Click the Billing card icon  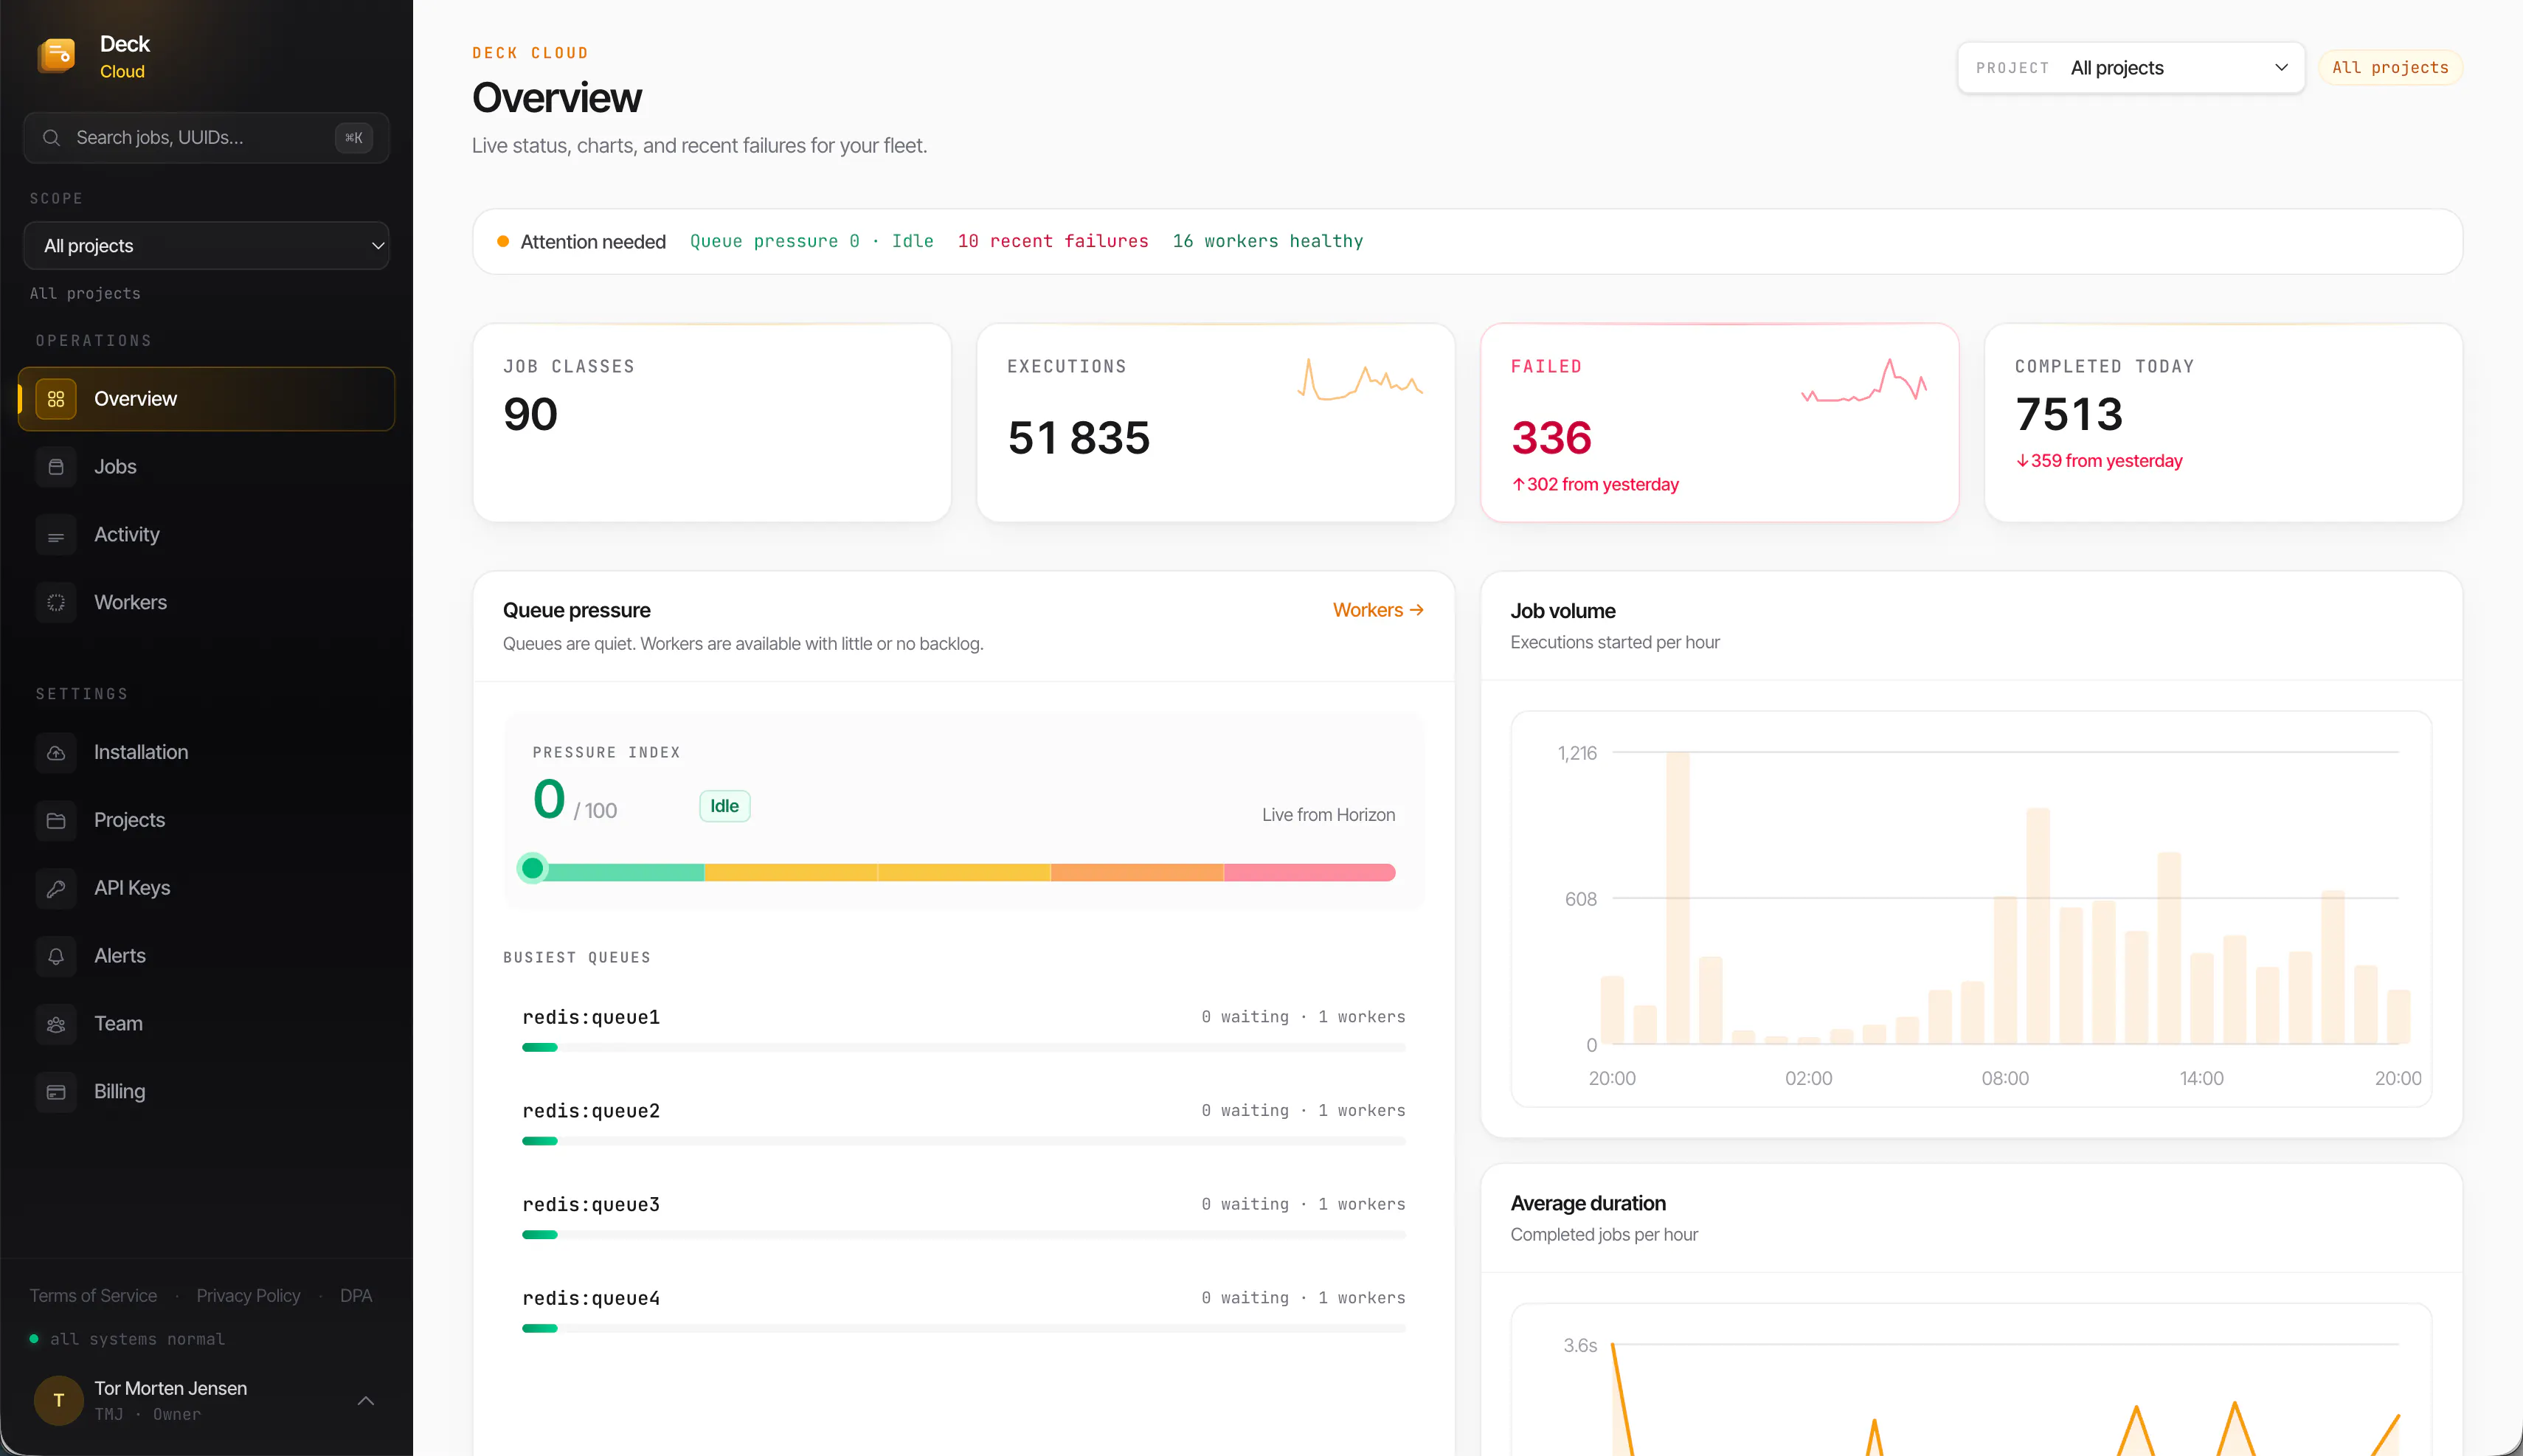56,1092
